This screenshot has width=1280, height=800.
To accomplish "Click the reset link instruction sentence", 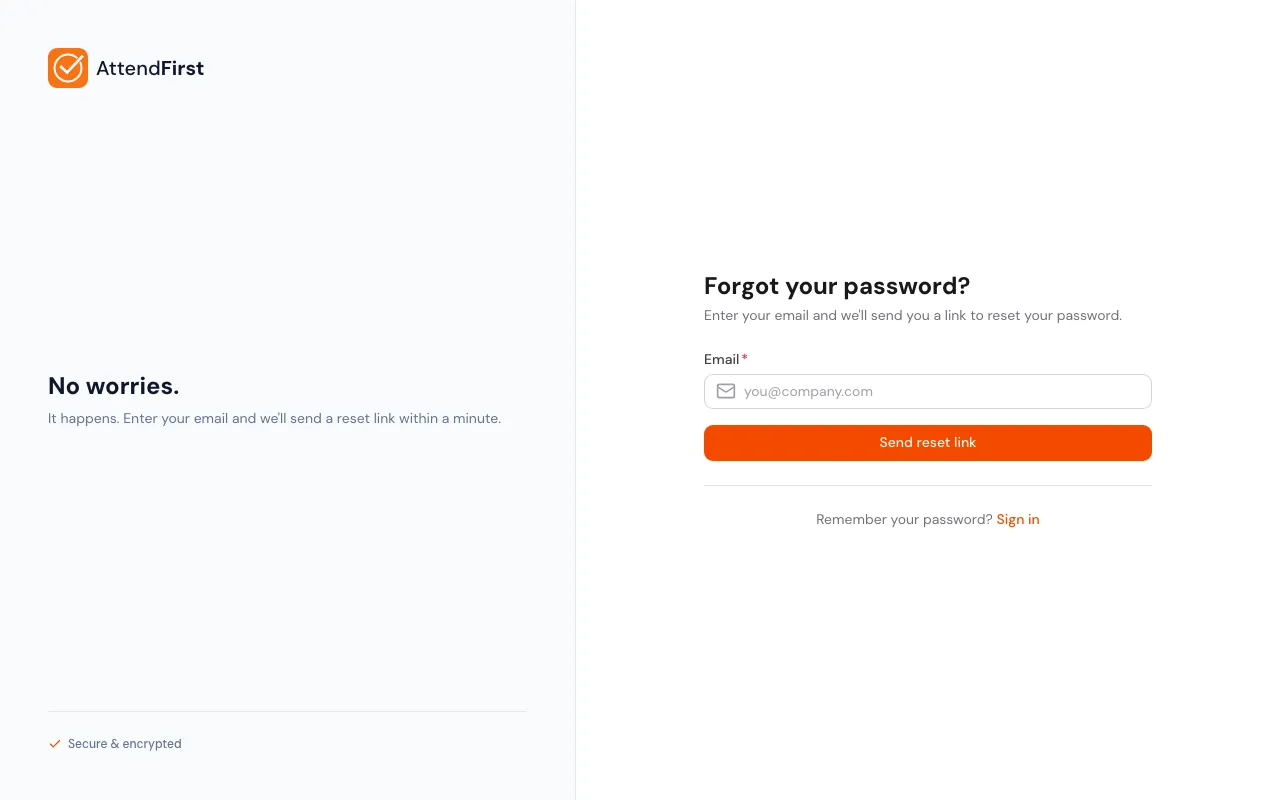I will click(x=912, y=315).
